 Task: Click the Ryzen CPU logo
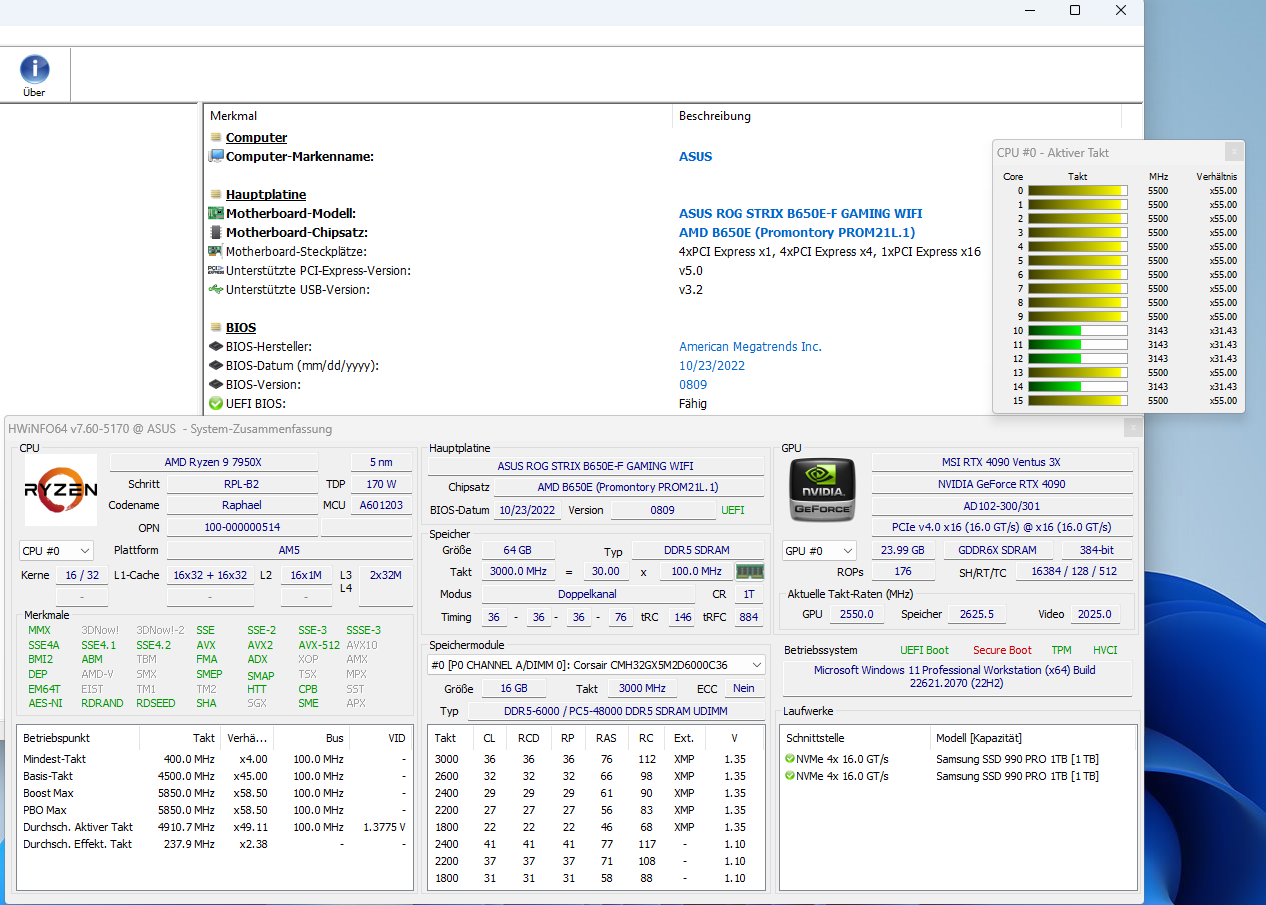click(61, 490)
